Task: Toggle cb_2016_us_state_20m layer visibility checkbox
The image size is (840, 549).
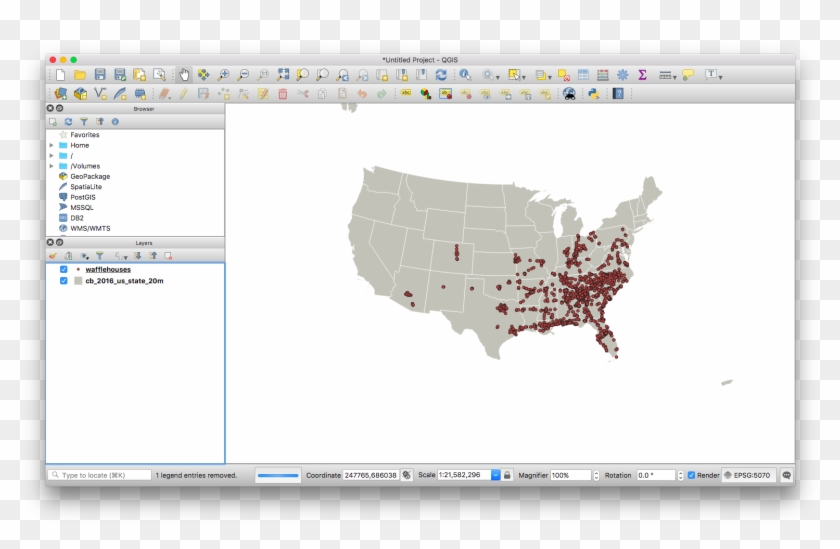Action: tap(64, 281)
